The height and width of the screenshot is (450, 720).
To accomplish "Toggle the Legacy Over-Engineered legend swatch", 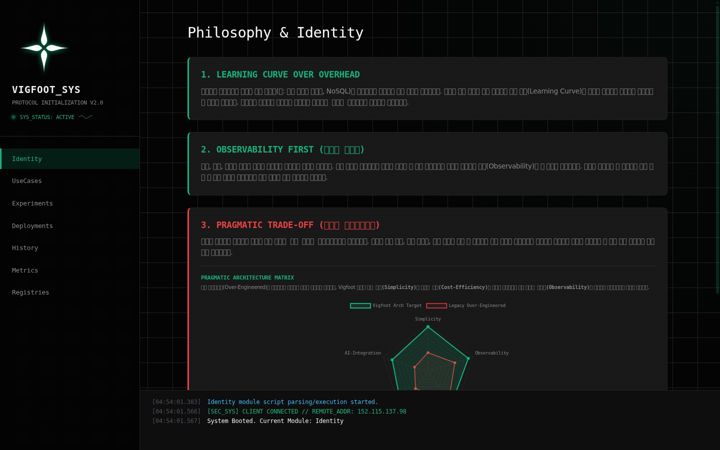I will click(436, 305).
